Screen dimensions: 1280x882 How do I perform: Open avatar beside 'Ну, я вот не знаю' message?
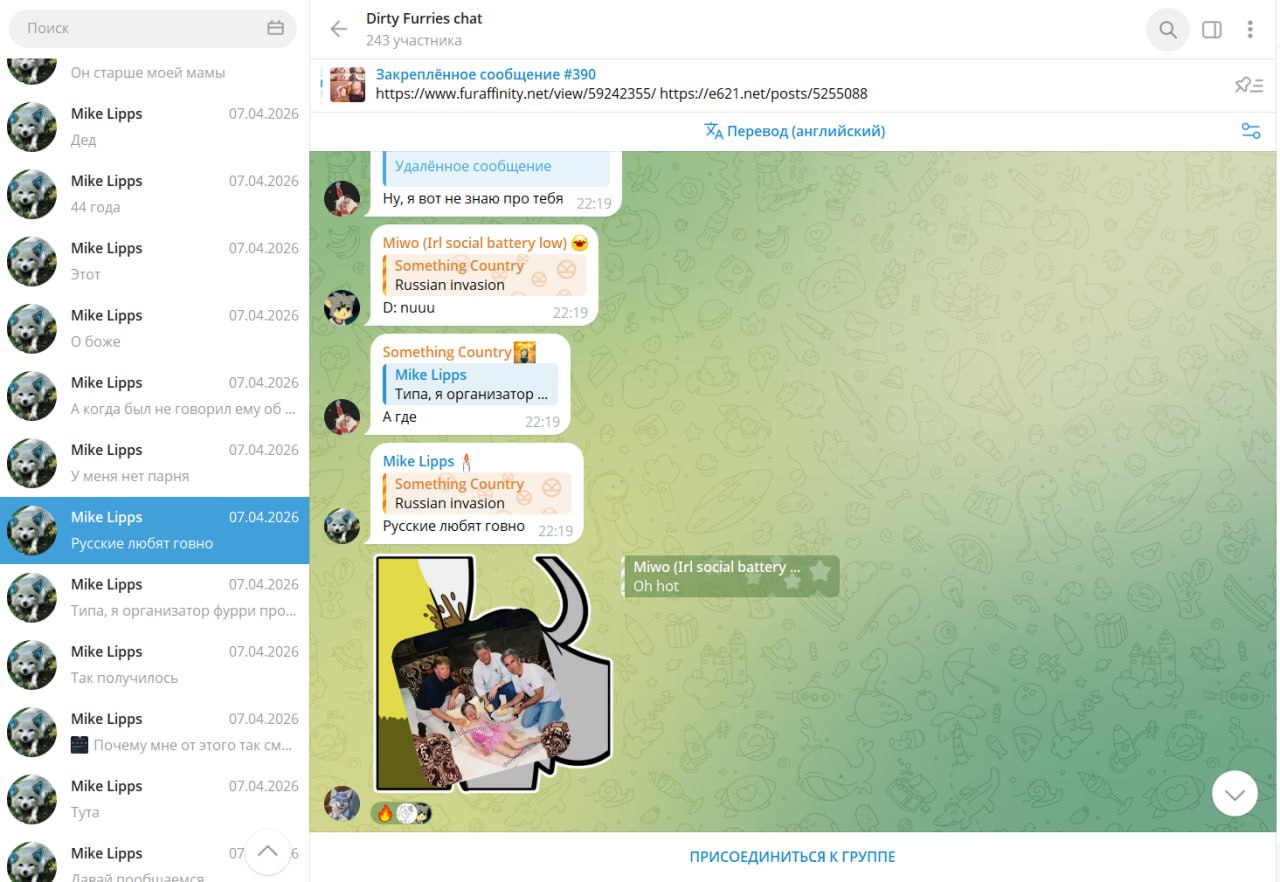(342, 198)
